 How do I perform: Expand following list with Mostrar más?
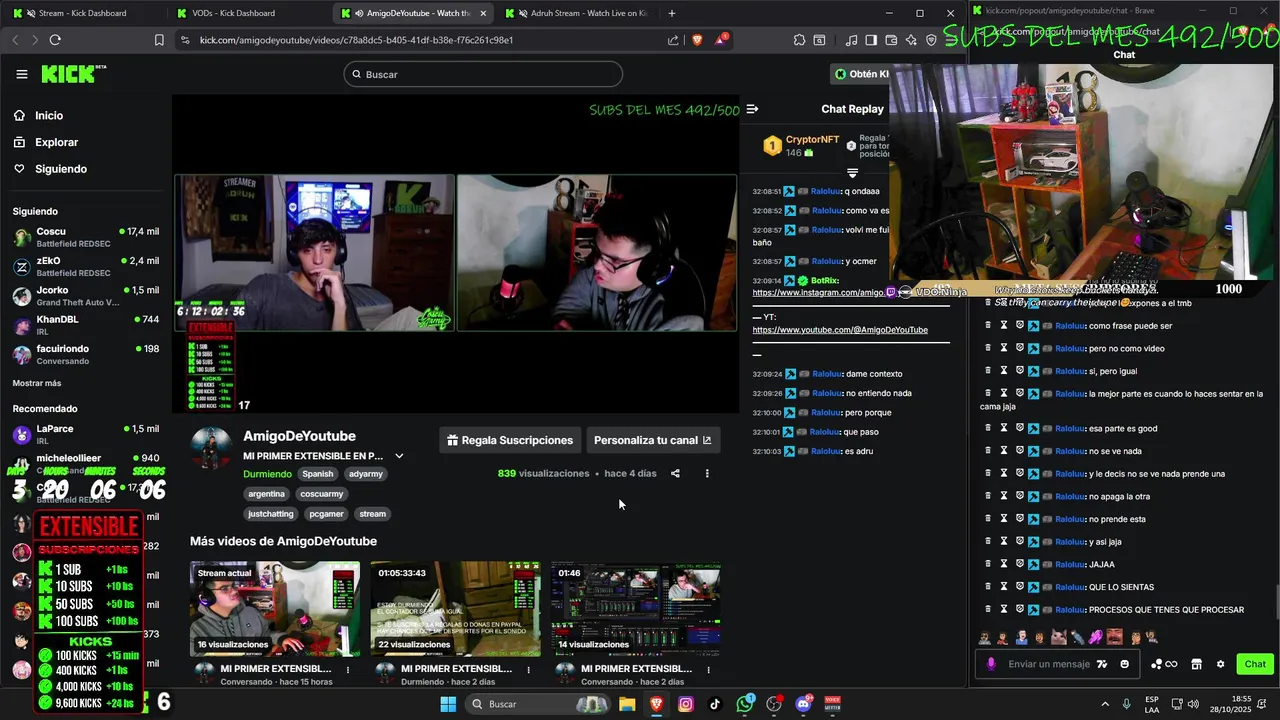(37, 383)
